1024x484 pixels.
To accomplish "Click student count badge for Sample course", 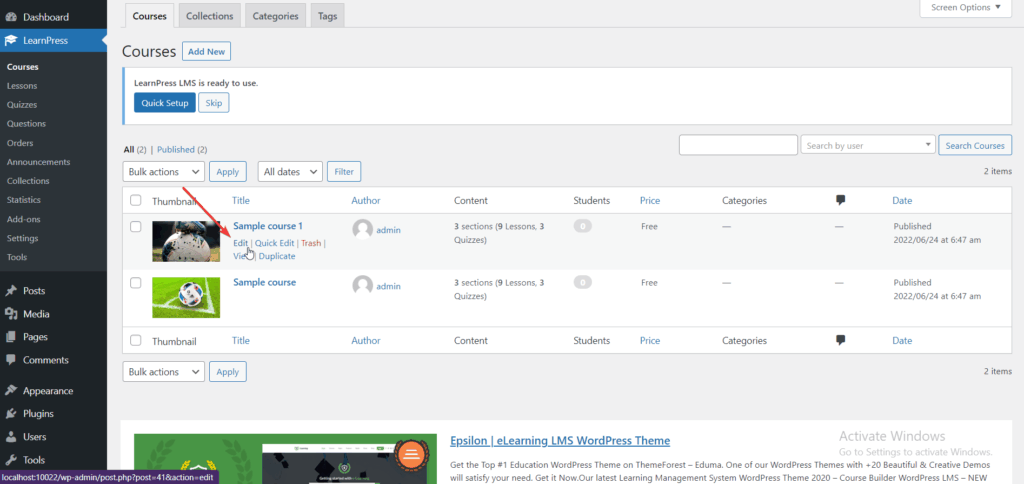I will point(583,283).
